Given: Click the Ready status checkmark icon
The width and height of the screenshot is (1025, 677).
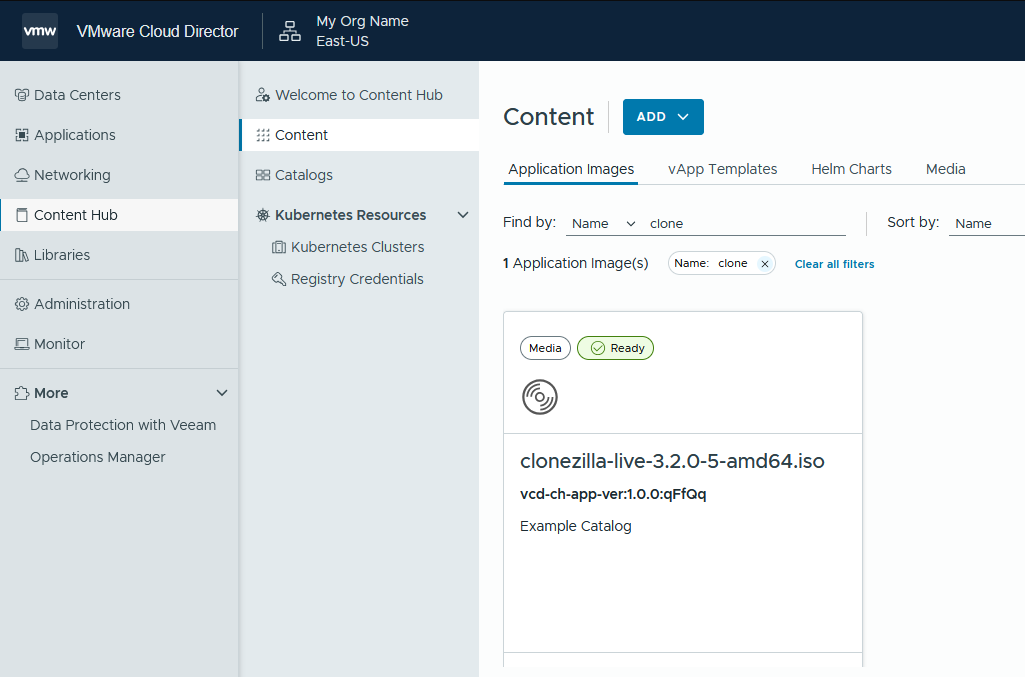Looking at the screenshot, I should pyautogui.click(x=597, y=348).
